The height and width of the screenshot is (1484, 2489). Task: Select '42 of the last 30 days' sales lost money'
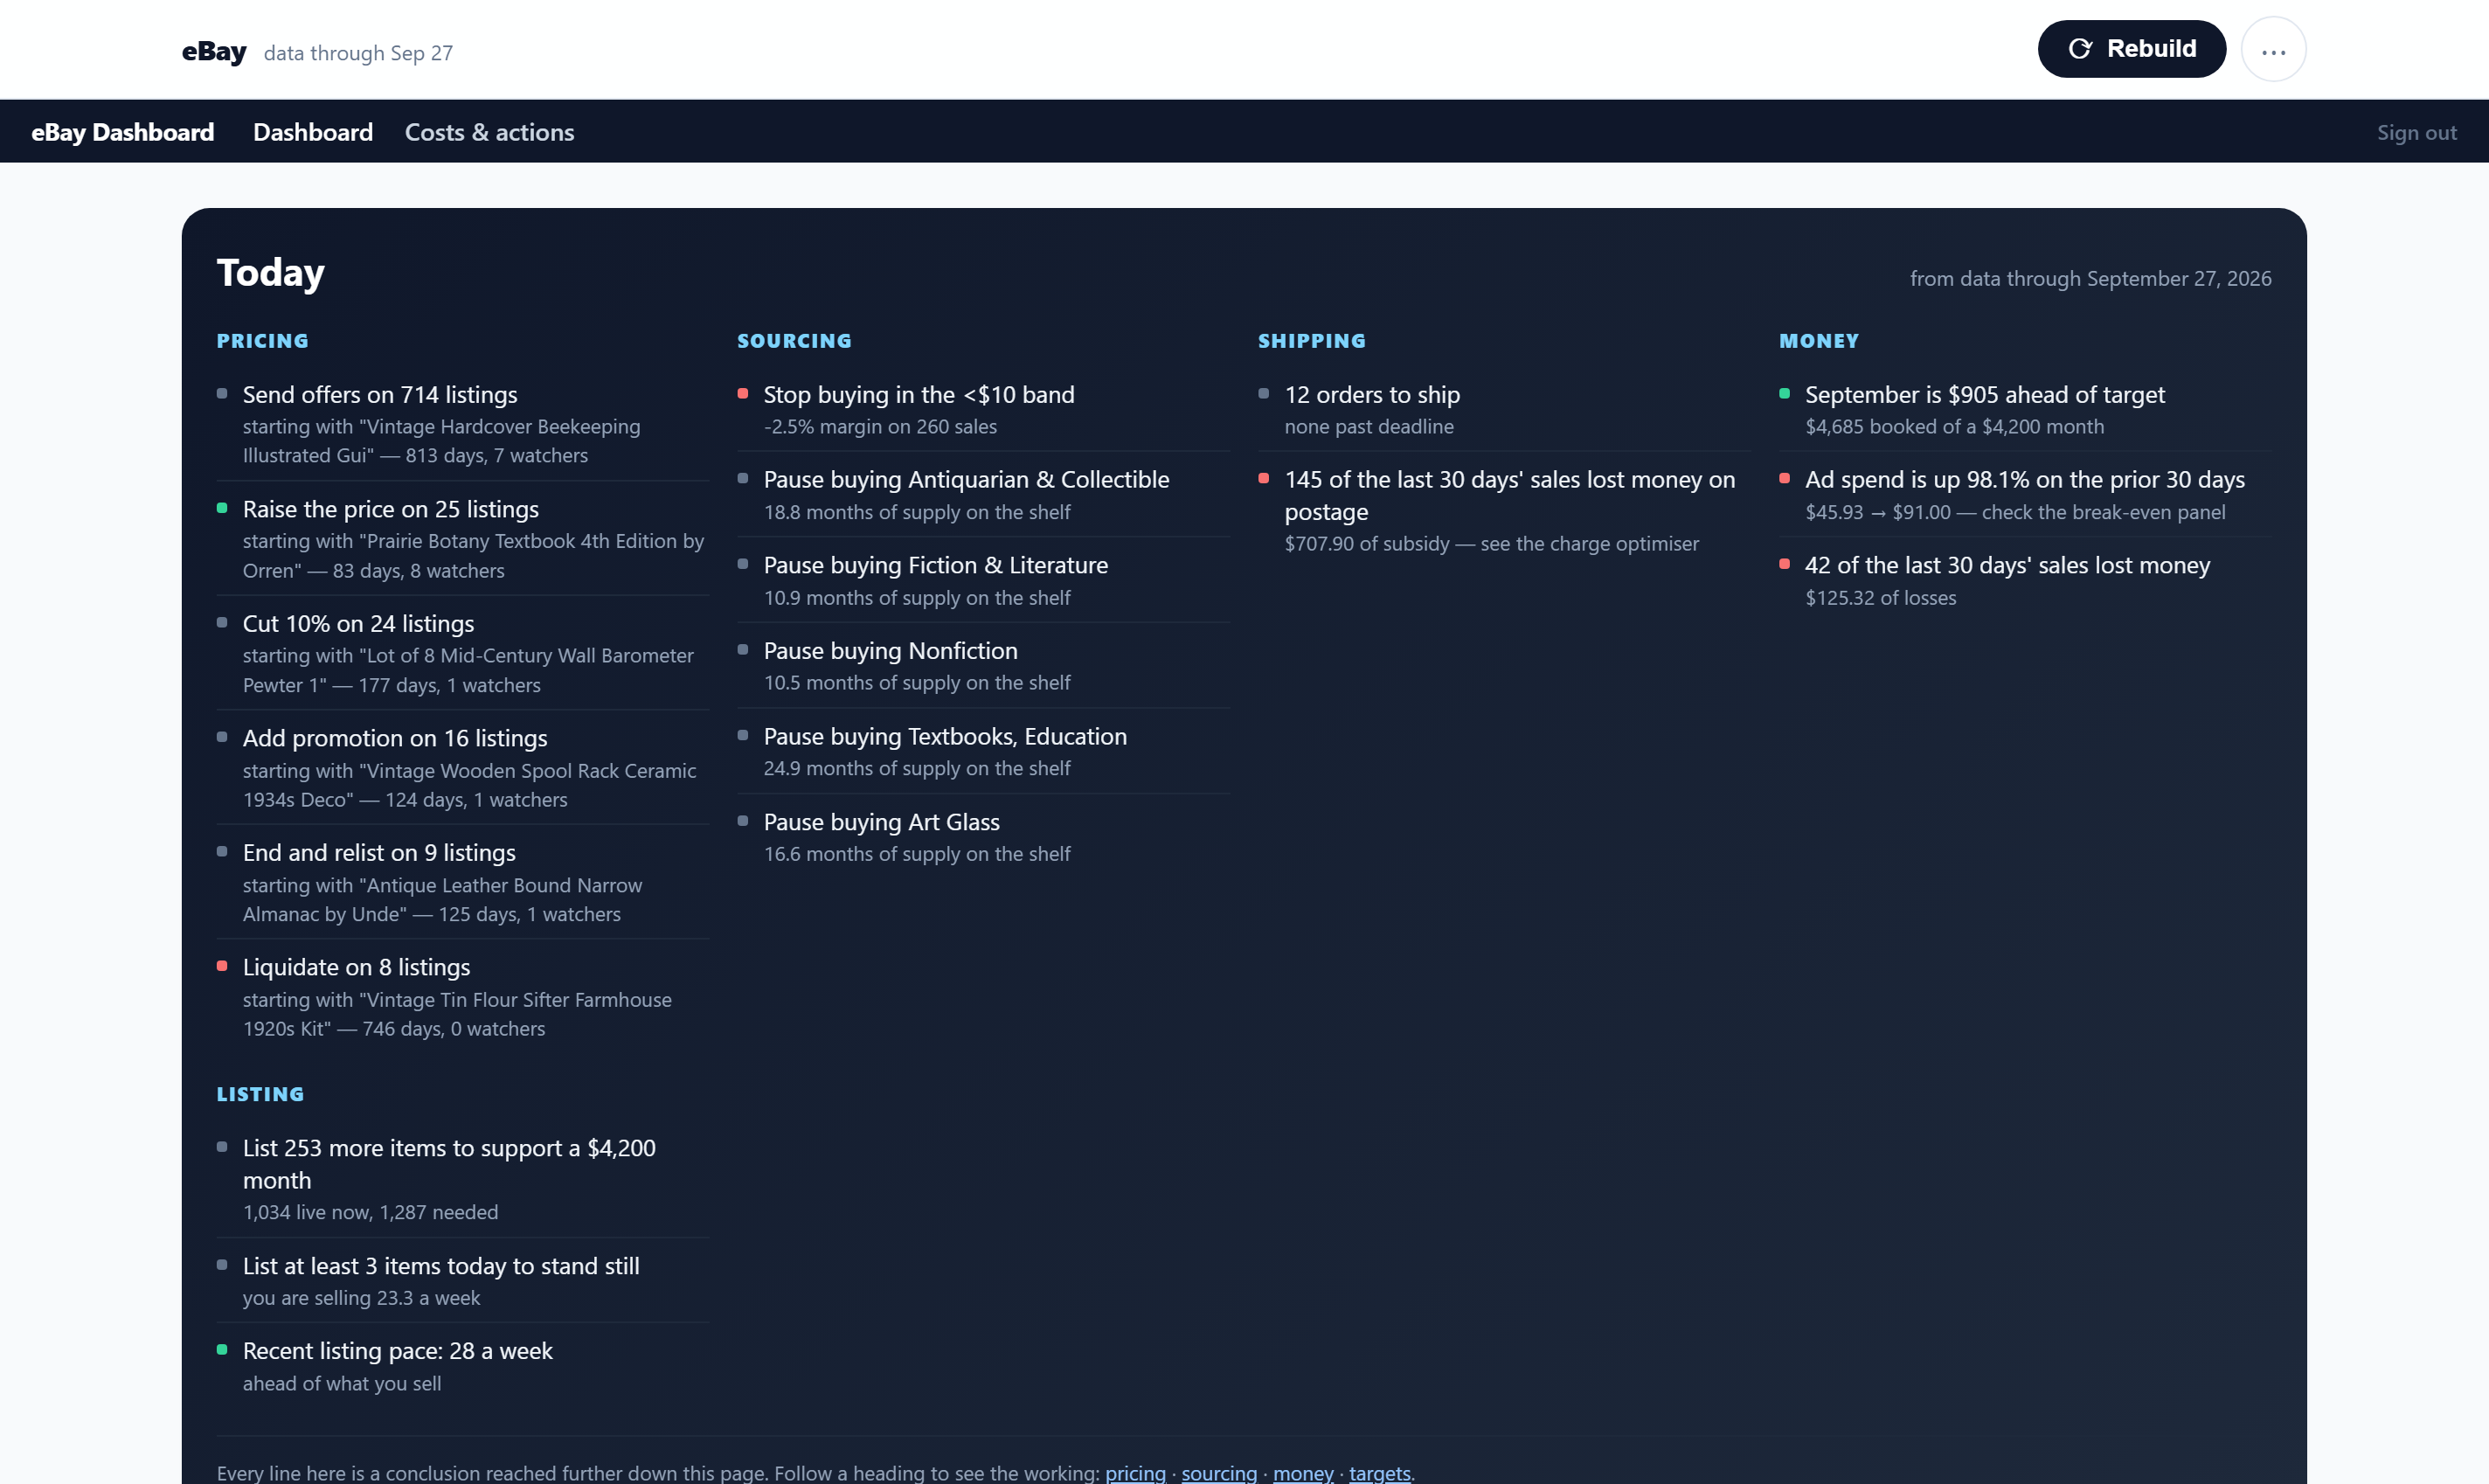coord(2007,565)
